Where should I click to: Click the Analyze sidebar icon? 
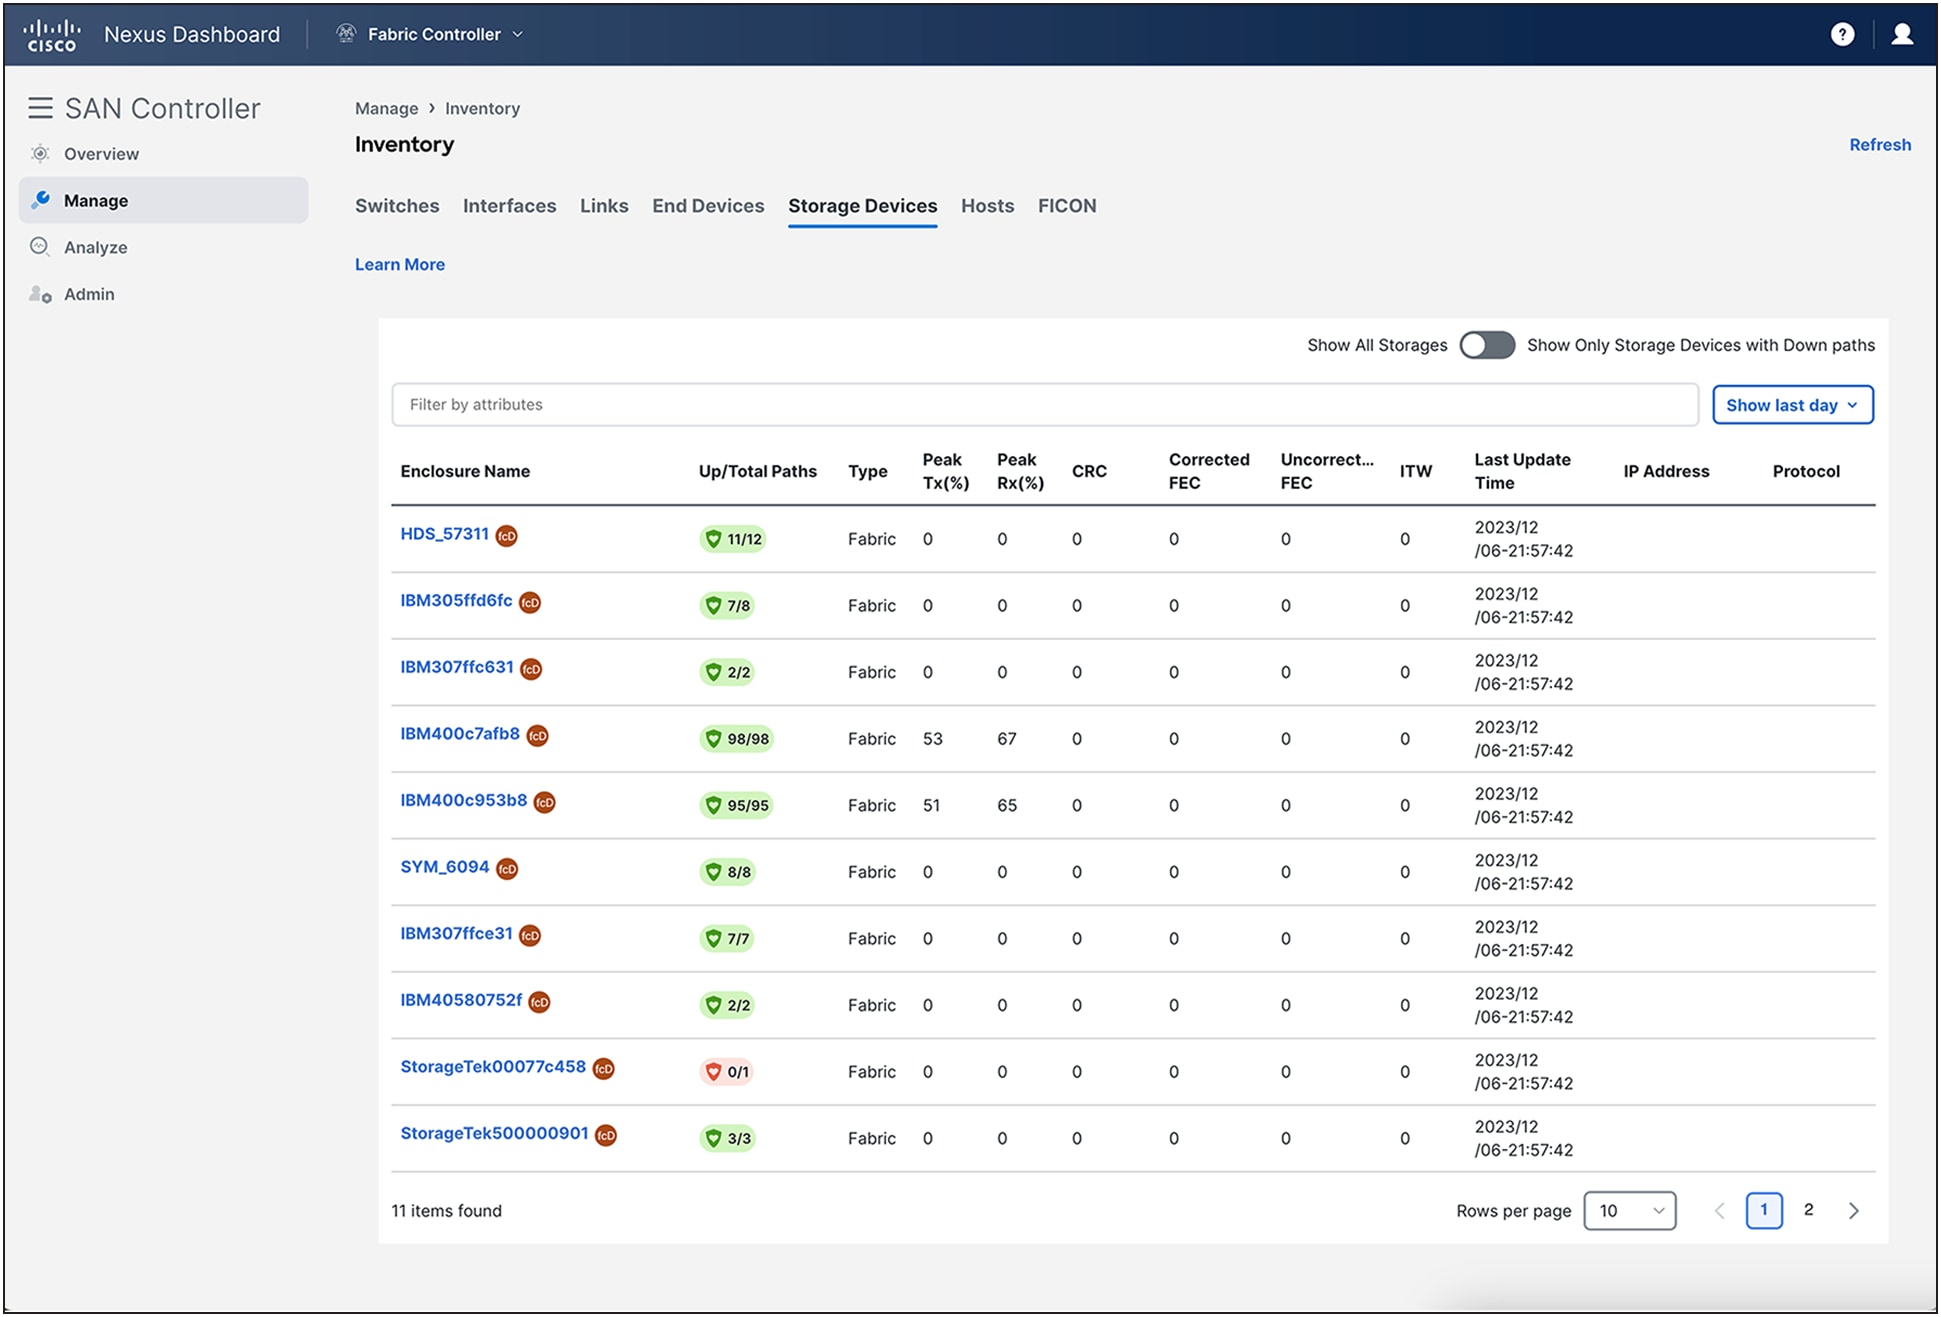(40, 247)
